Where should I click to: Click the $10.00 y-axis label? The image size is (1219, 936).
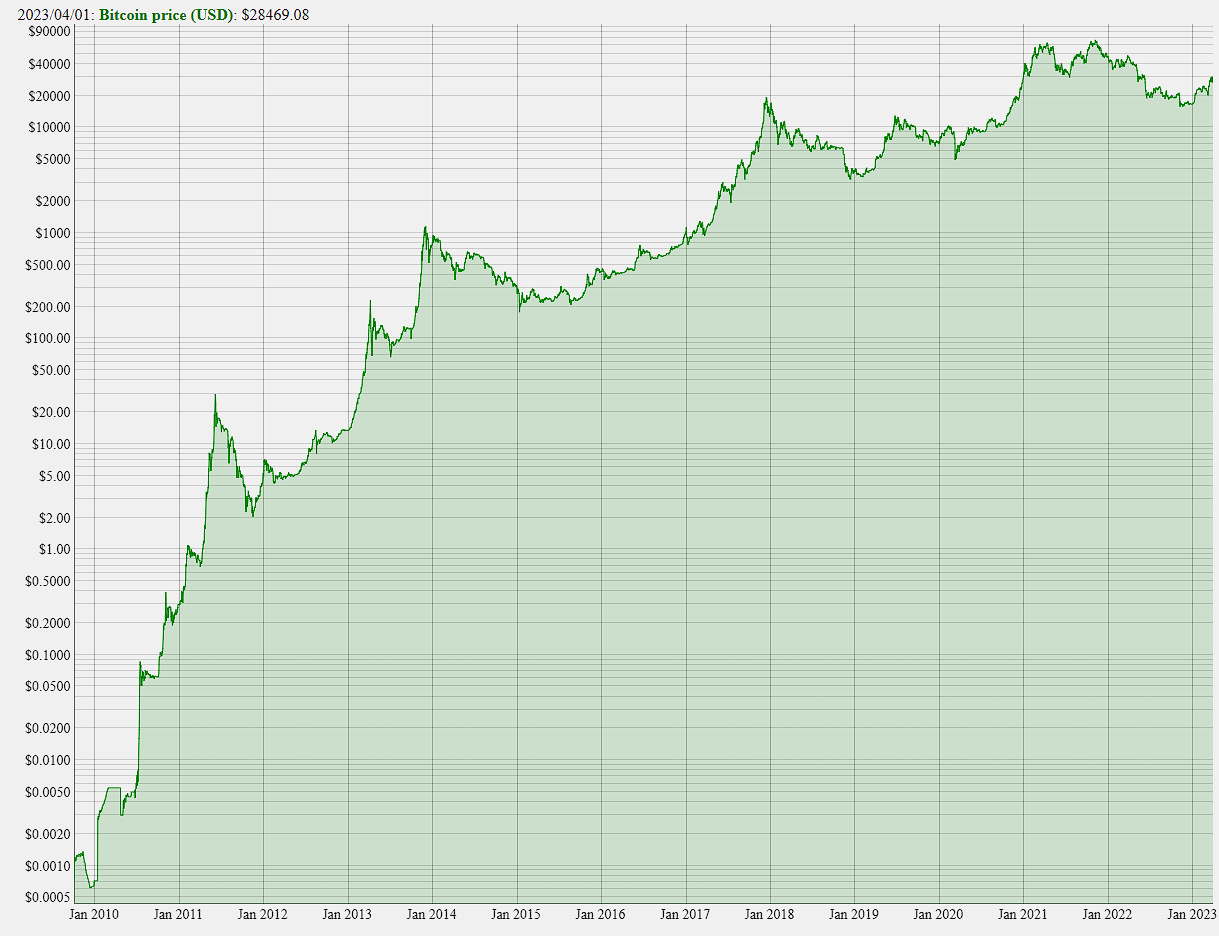pyautogui.click(x=51, y=444)
